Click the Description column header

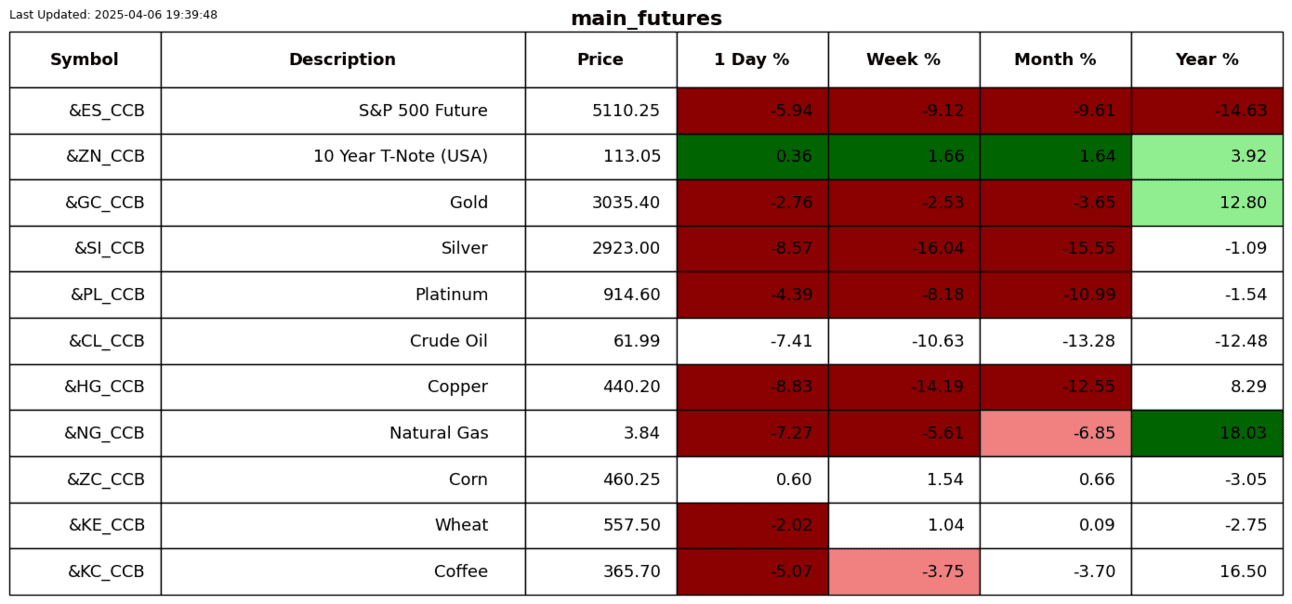click(342, 60)
